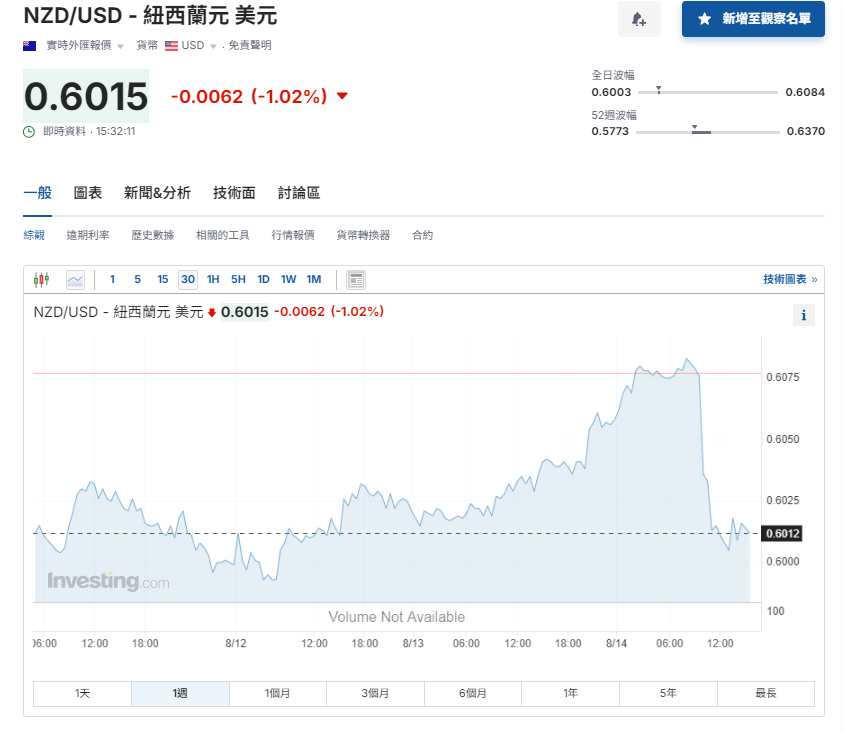Click the 0.6012 price label on the chart
This screenshot has height=734, width=844.
pyautogui.click(x=782, y=534)
